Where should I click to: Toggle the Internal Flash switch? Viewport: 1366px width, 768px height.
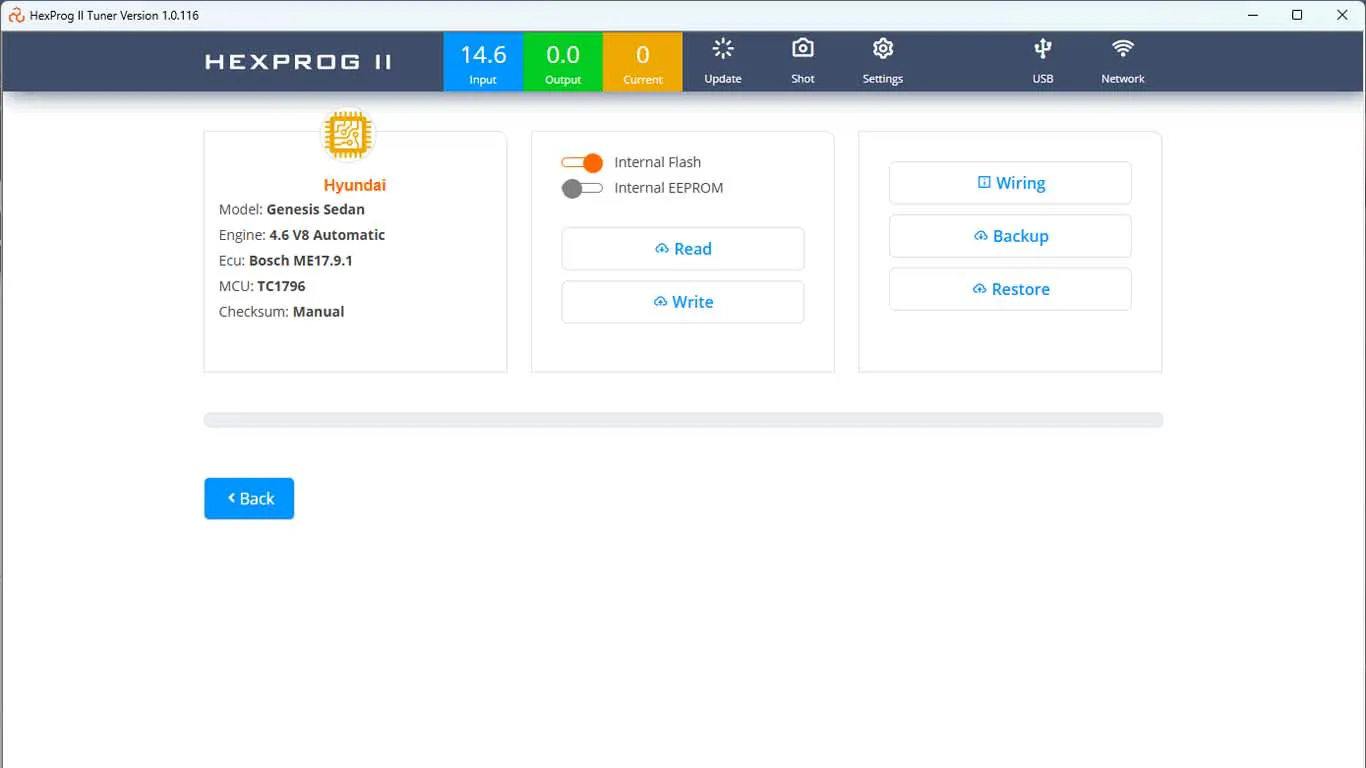point(582,162)
